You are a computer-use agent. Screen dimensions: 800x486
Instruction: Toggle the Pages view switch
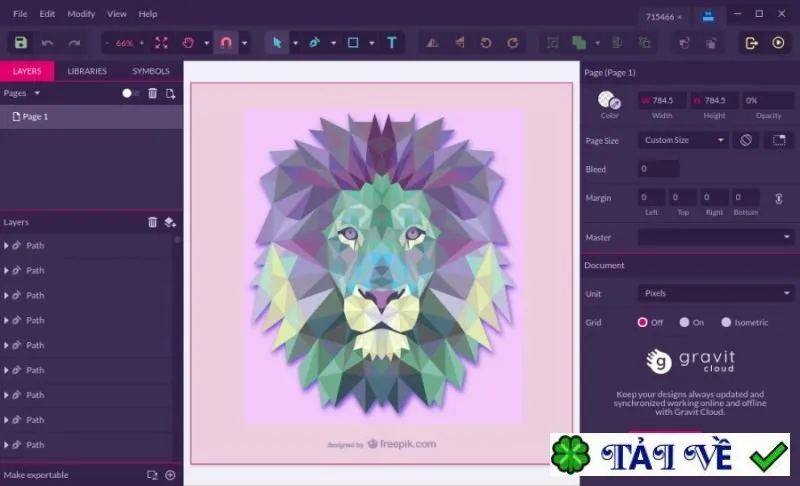coord(131,93)
